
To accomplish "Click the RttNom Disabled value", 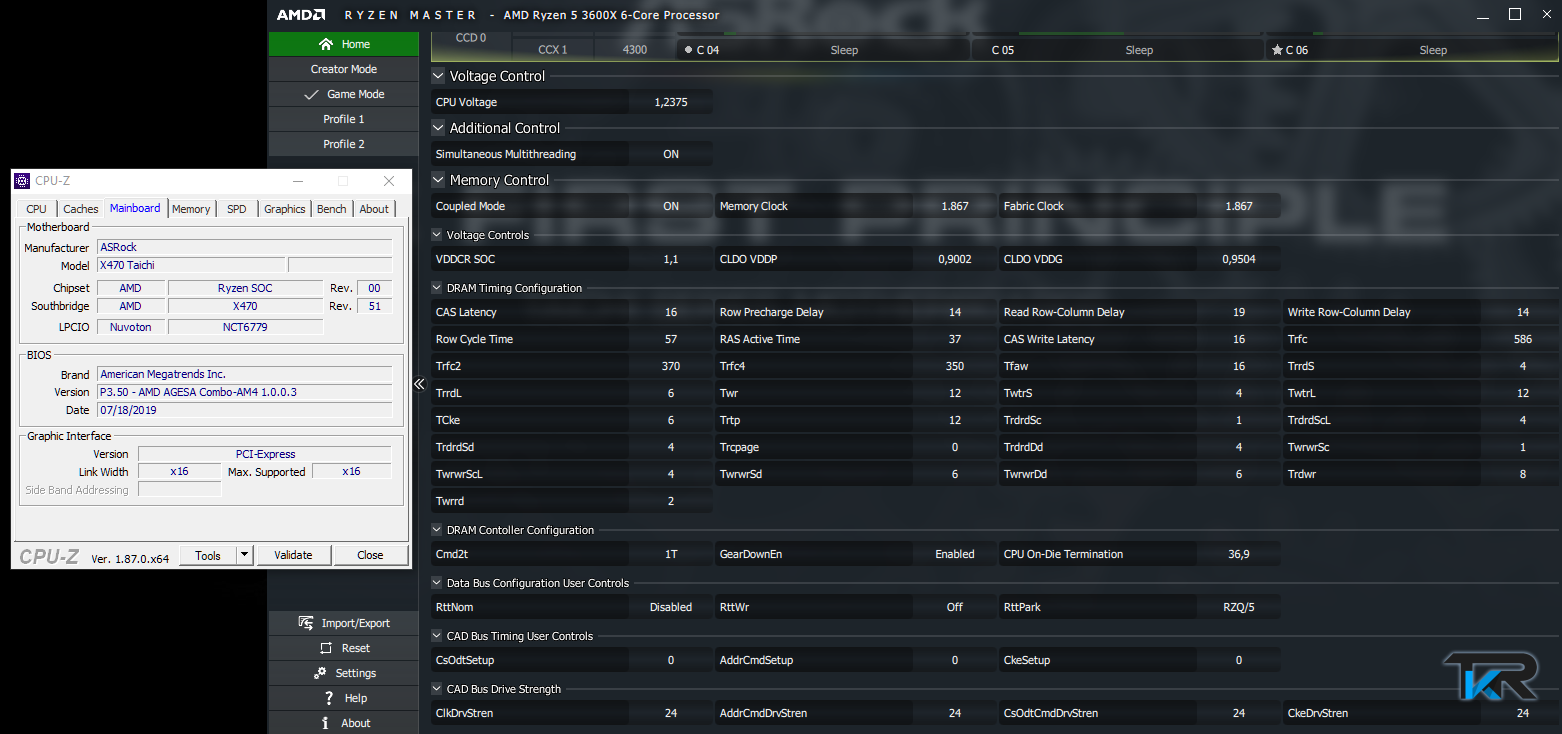I will coord(671,607).
